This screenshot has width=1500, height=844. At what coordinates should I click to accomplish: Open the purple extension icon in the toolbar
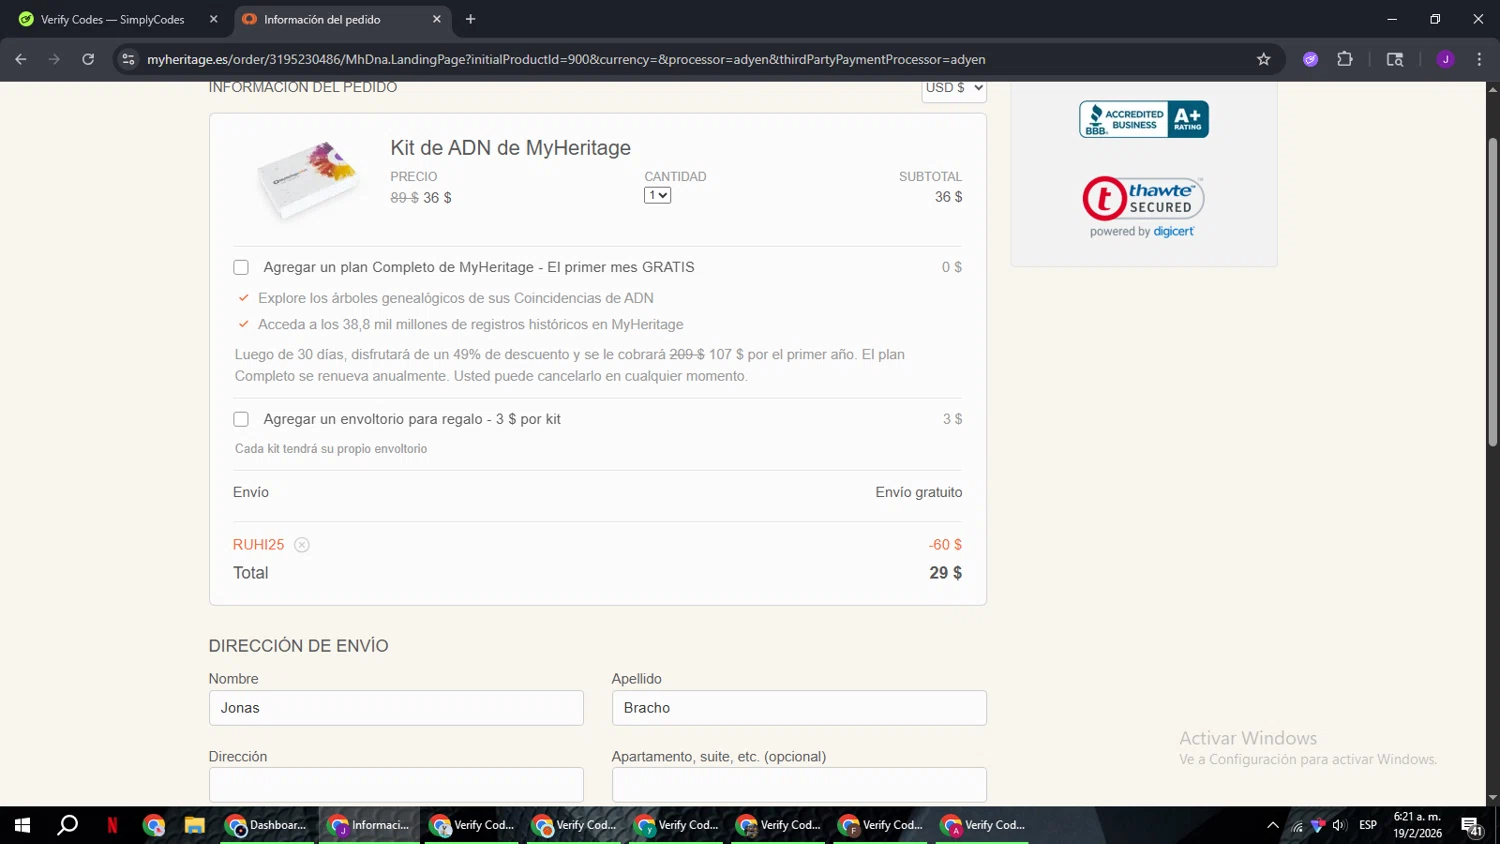point(1310,59)
